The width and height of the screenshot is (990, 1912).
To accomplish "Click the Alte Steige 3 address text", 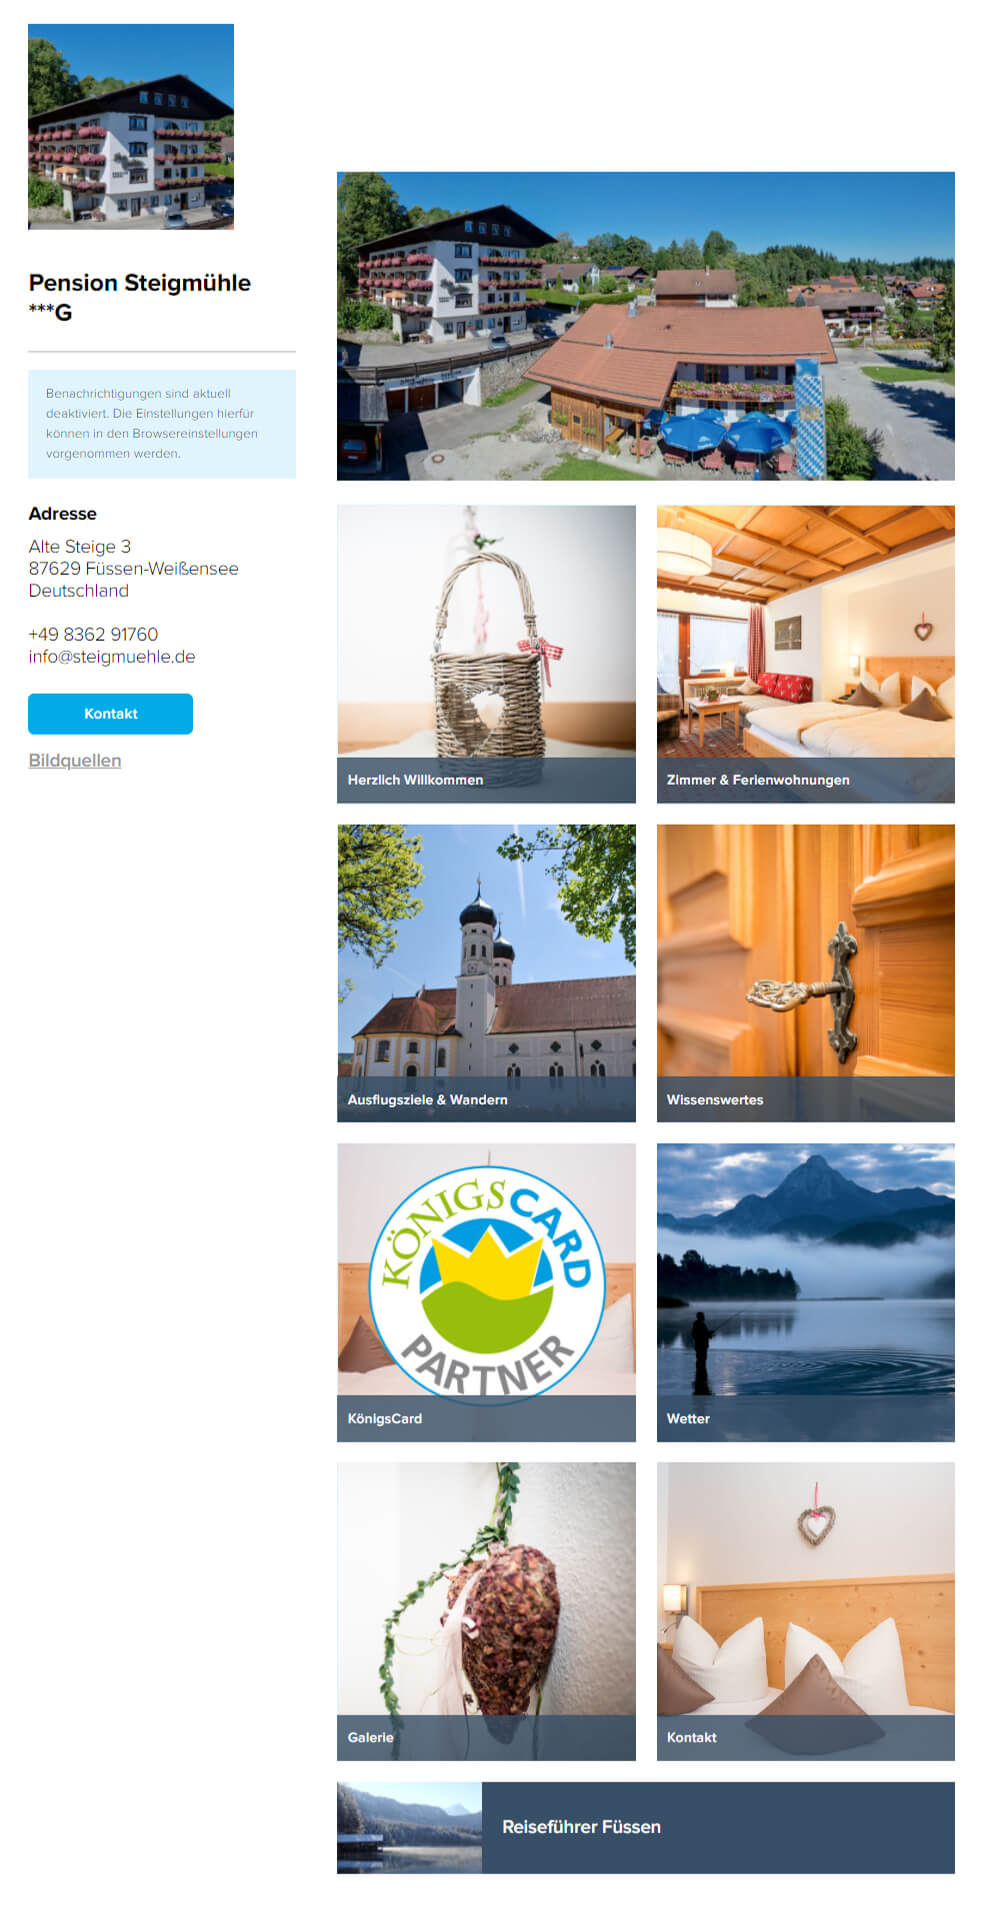I will tap(80, 547).
